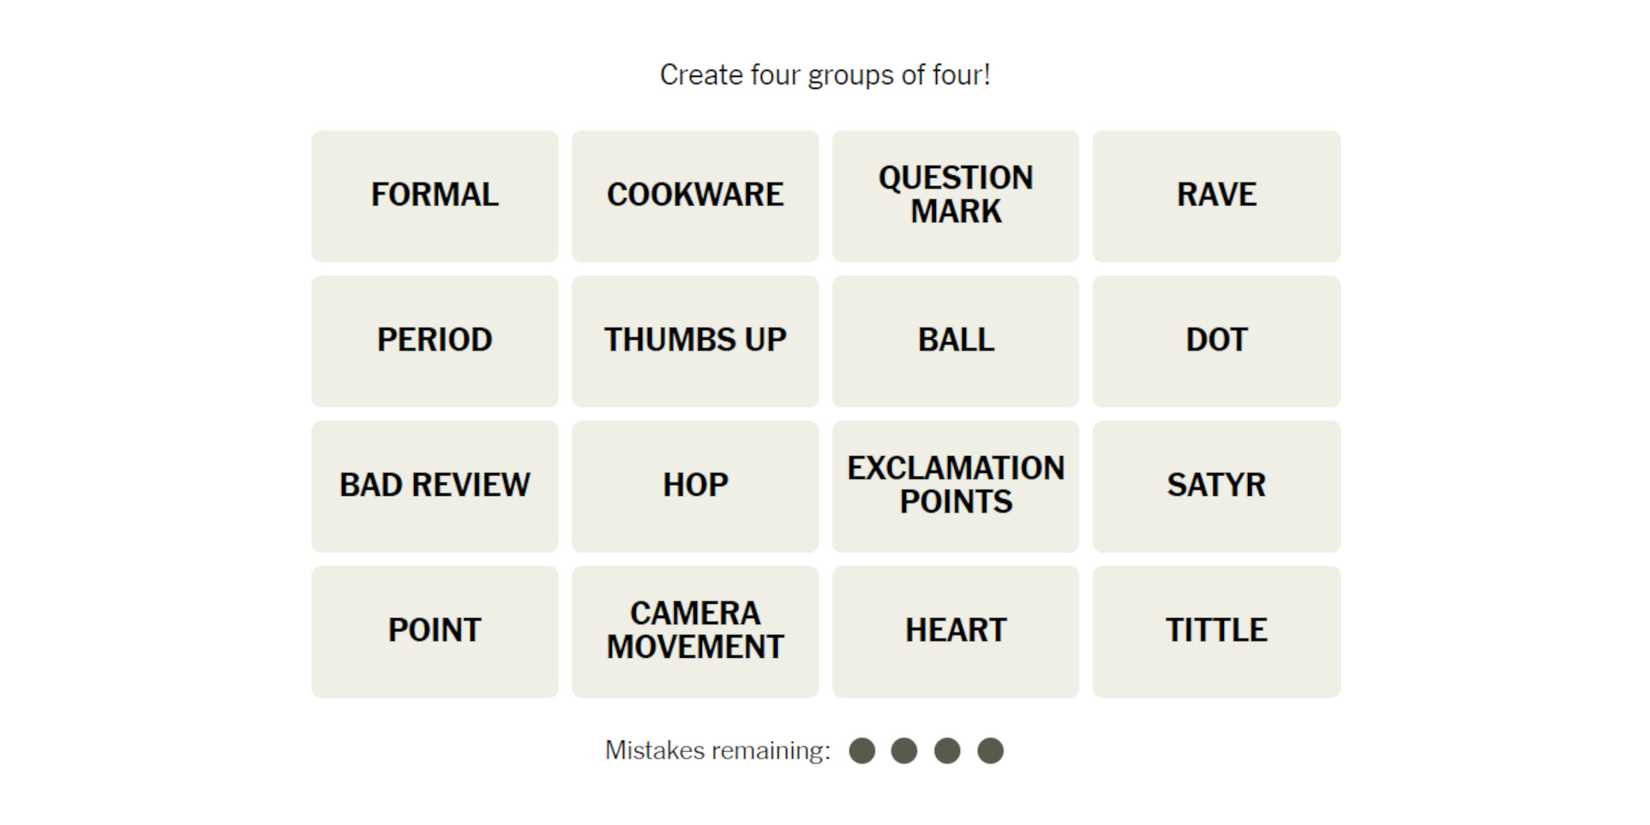The image size is (1650, 825).
Task: Click the POINT tile
Action: [x=434, y=631]
